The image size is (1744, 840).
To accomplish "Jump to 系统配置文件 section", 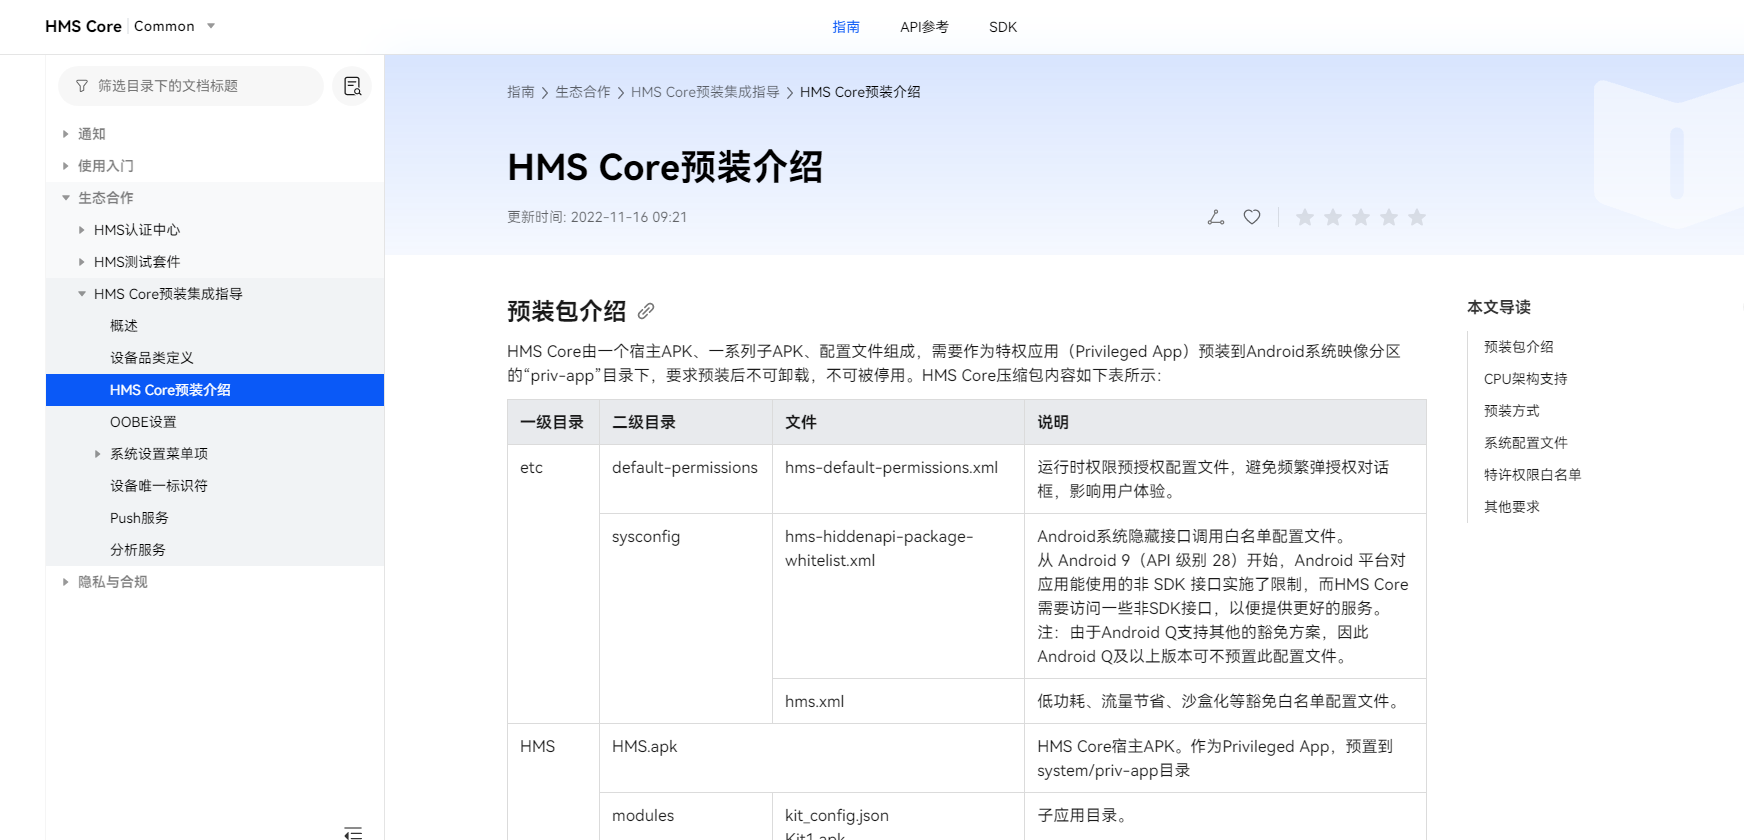I will click(x=1526, y=443).
